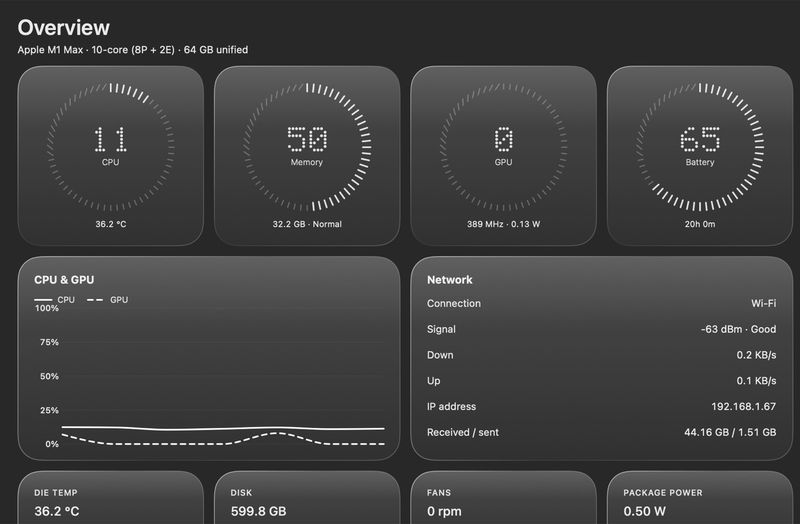Click the 0.1 KB/s upload value
The height and width of the screenshot is (524, 800).
(x=756, y=381)
